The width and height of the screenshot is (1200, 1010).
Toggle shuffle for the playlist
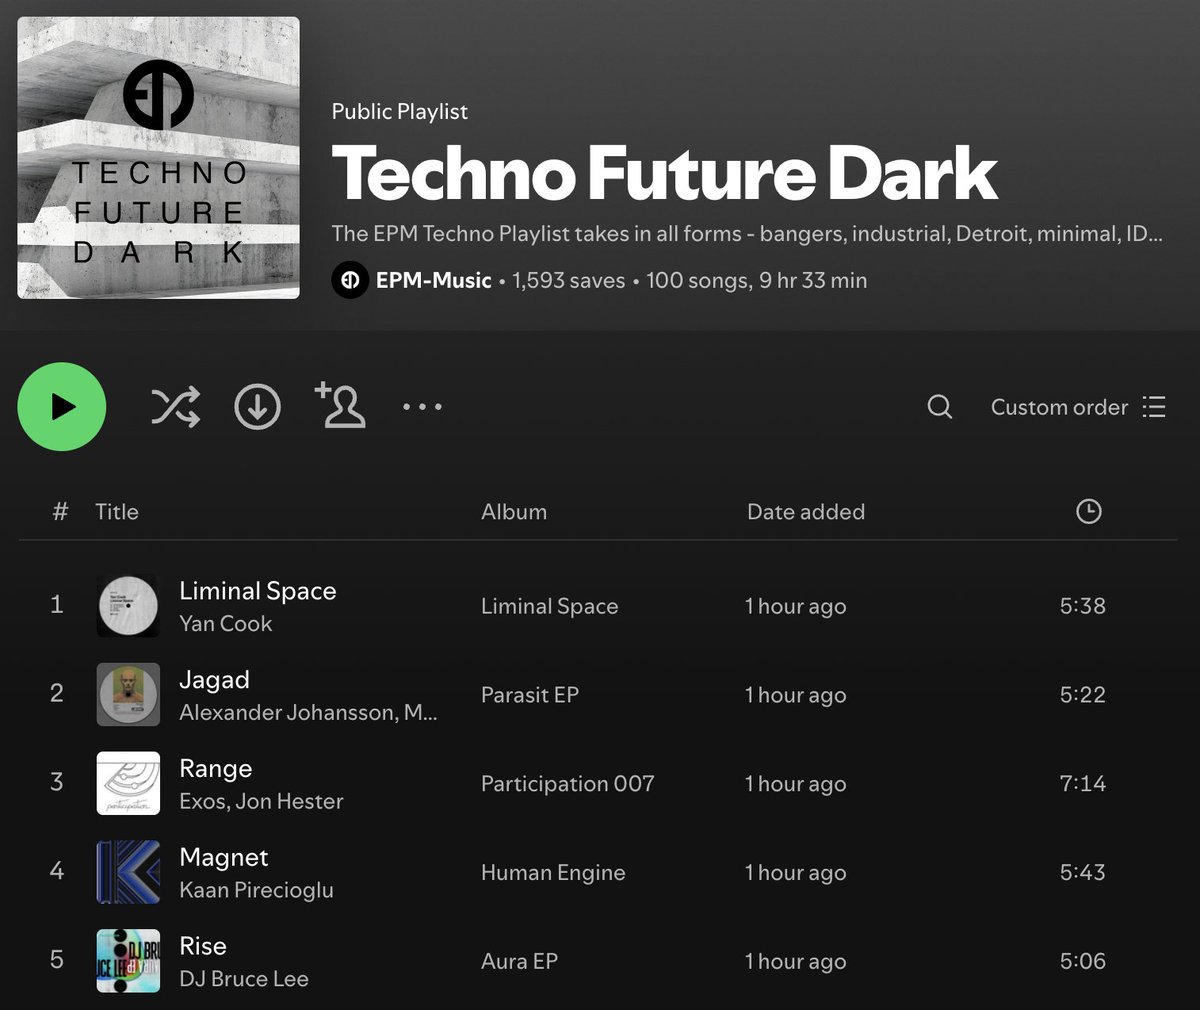[175, 407]
